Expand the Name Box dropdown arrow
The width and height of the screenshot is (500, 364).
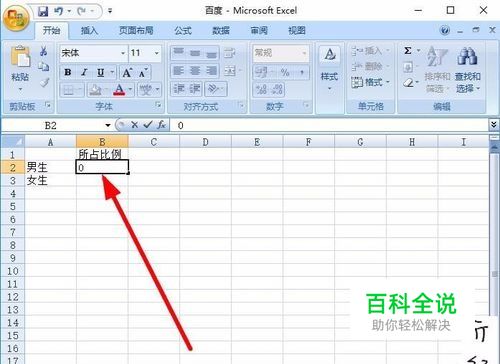[108, 125]
